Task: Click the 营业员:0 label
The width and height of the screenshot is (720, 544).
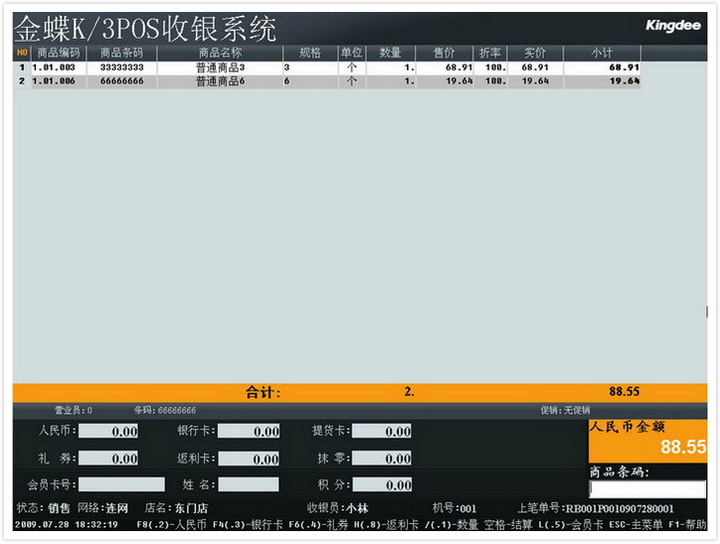Action: (x=73, y=410)
